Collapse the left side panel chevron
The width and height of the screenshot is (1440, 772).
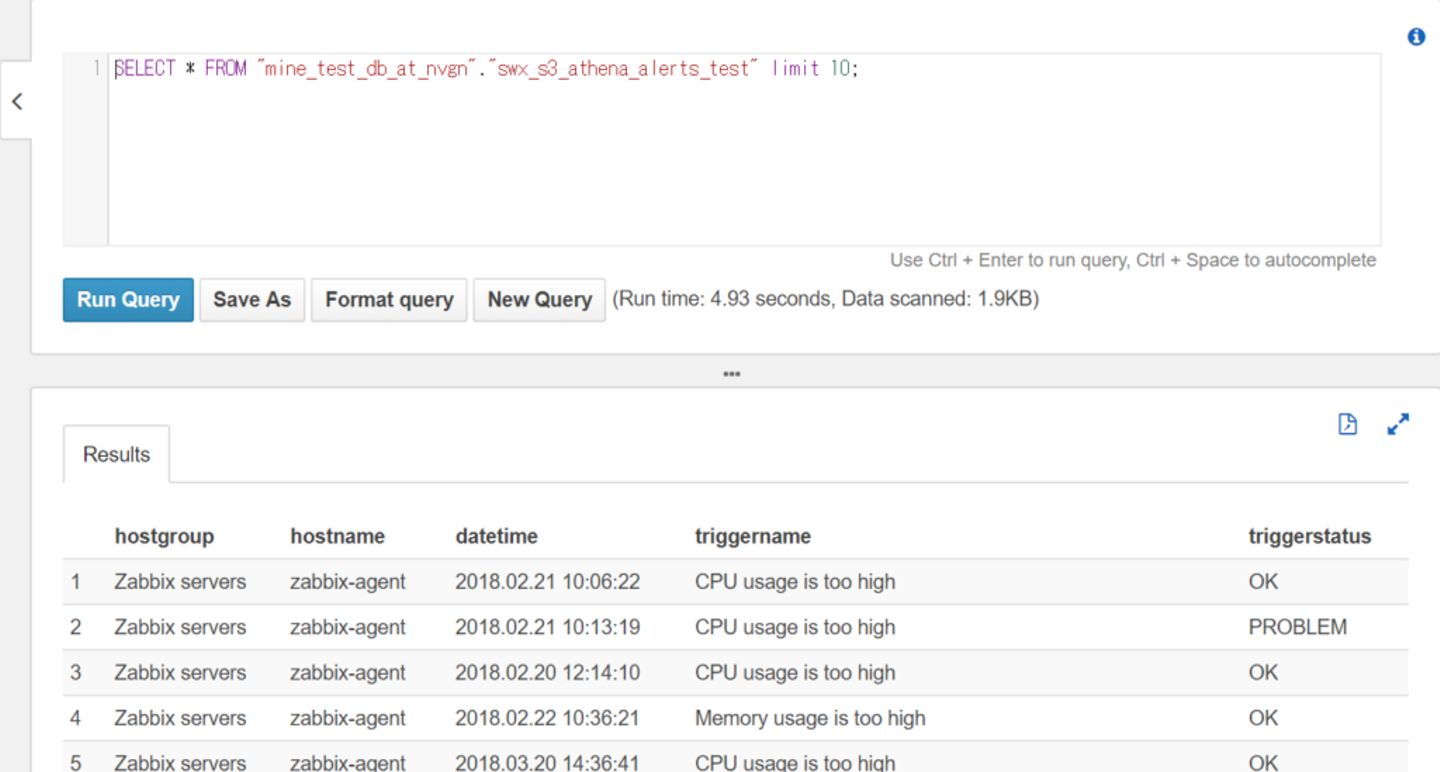tap(16, 101)
